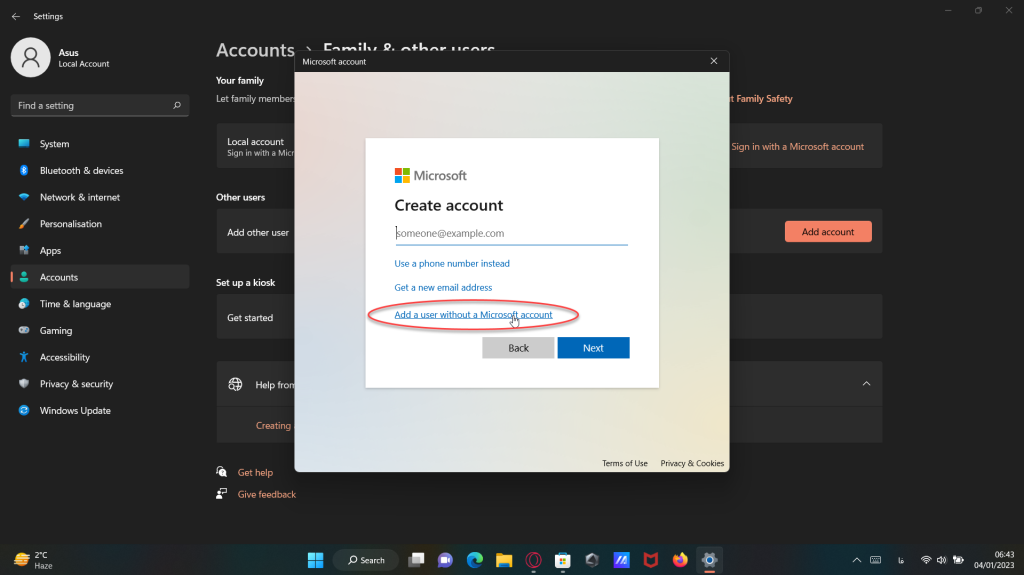Click the Settings back arrow
Viewport: 1024px width, 575px height.
(15, 17)
